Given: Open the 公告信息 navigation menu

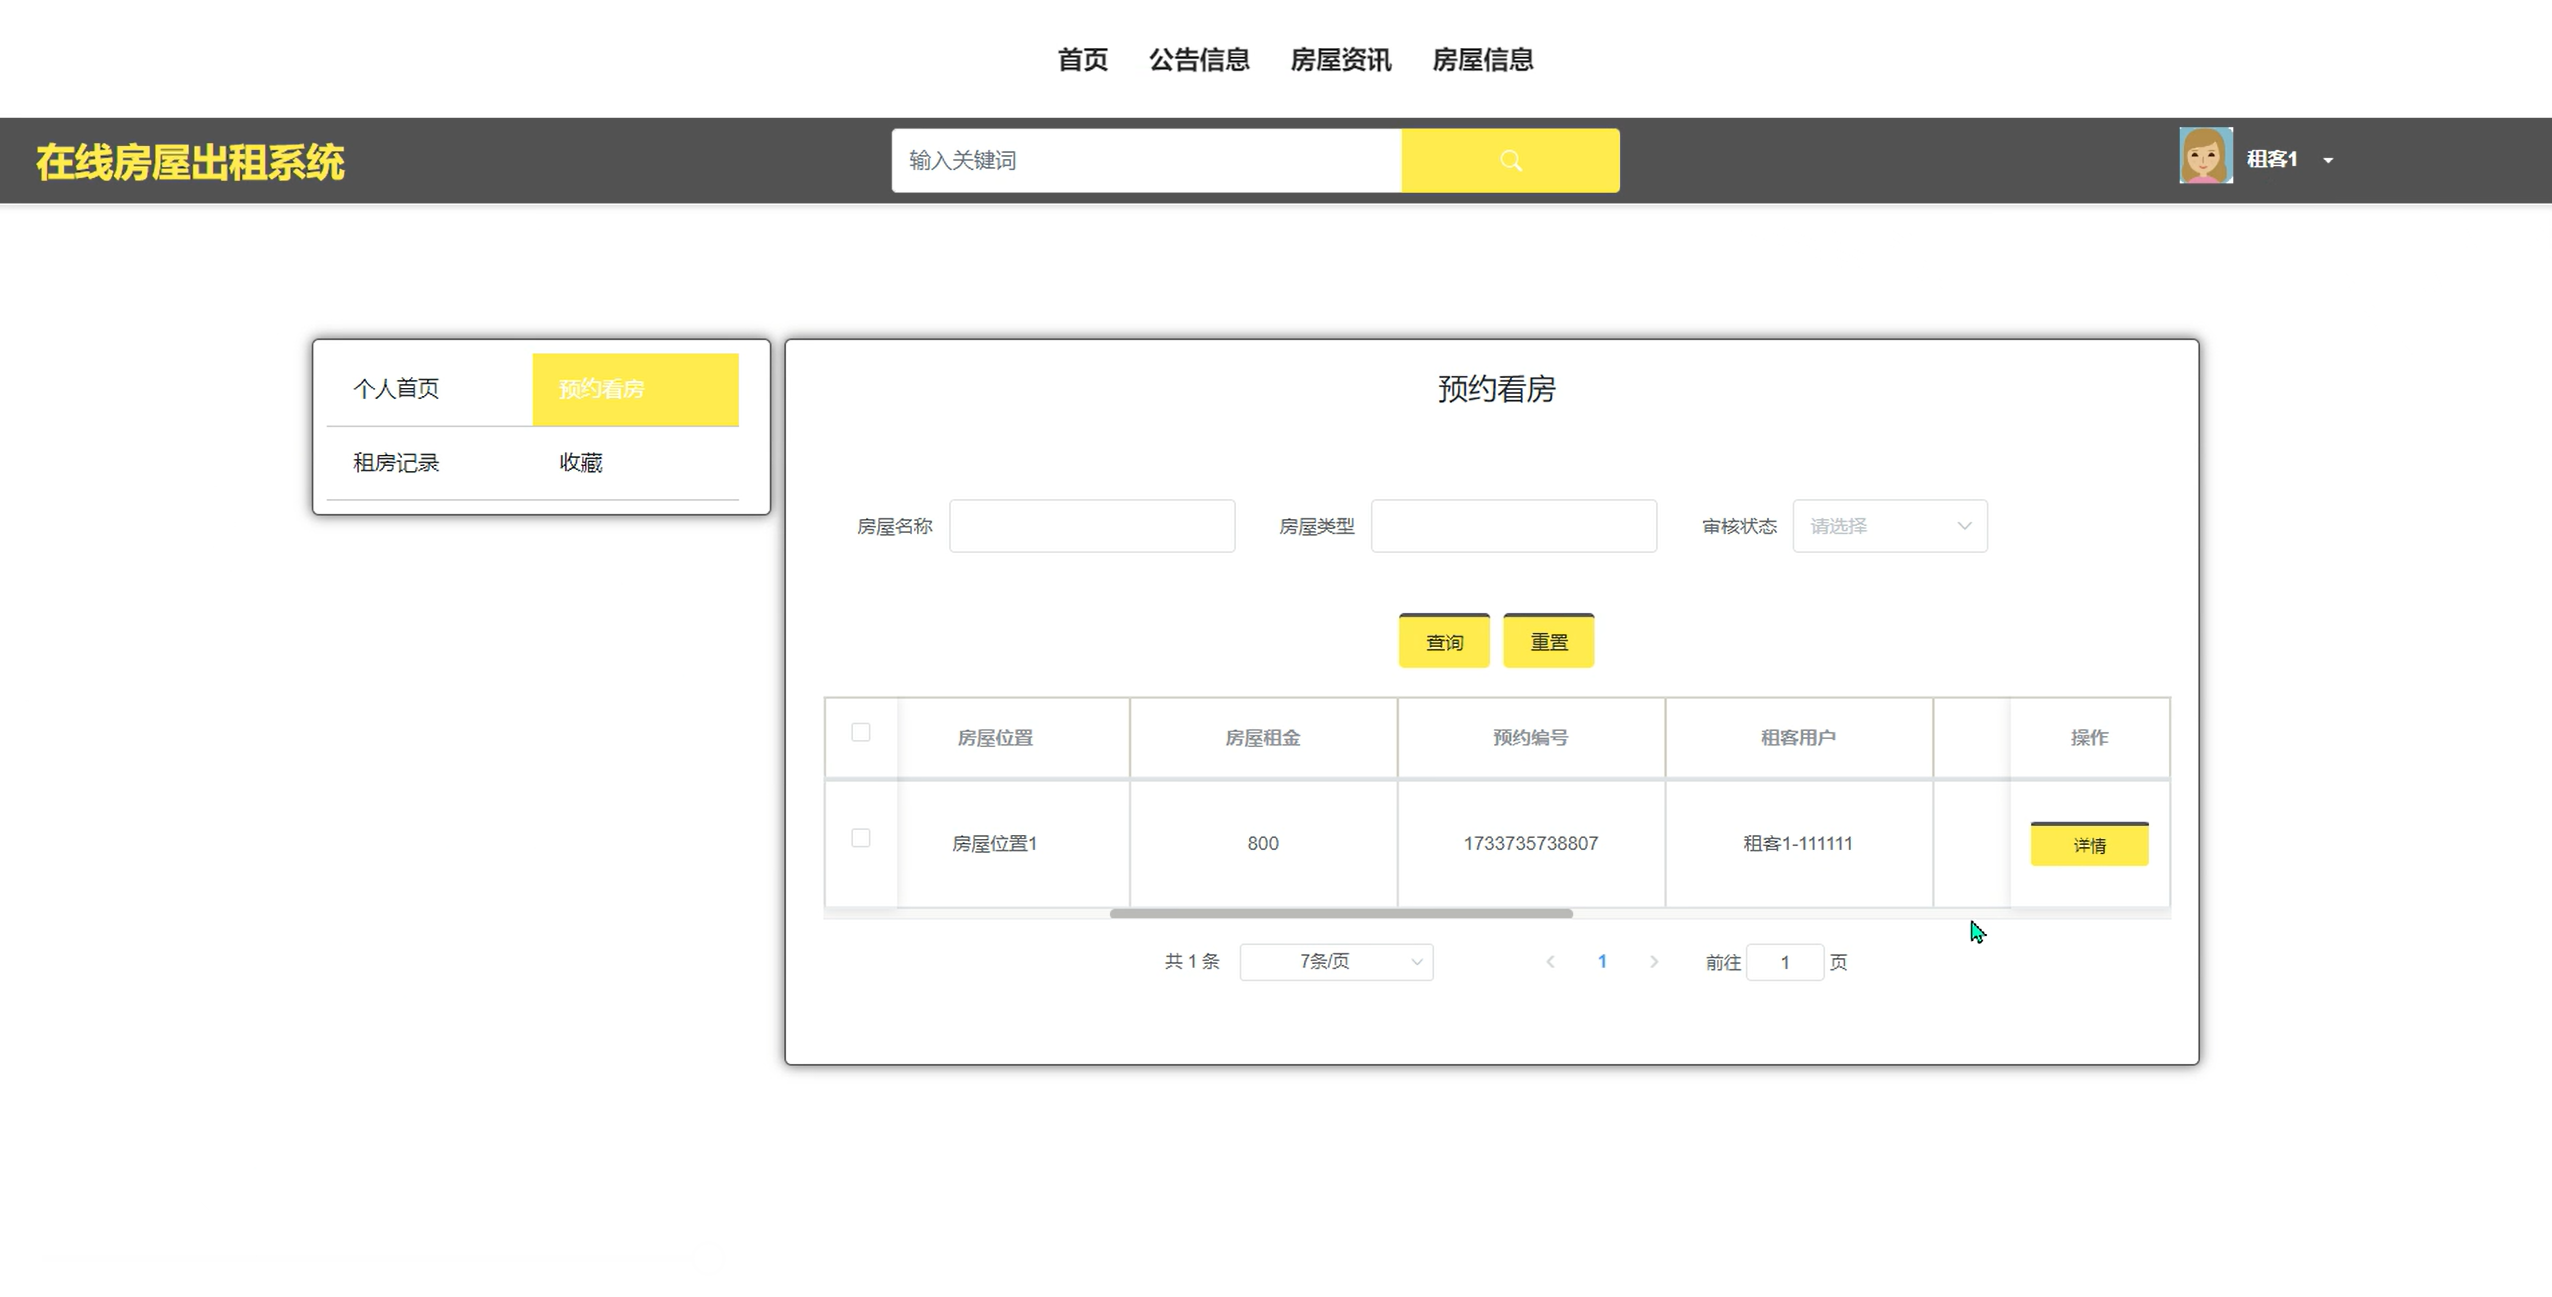Looking at the screenshot, I should pos(1199,60).
